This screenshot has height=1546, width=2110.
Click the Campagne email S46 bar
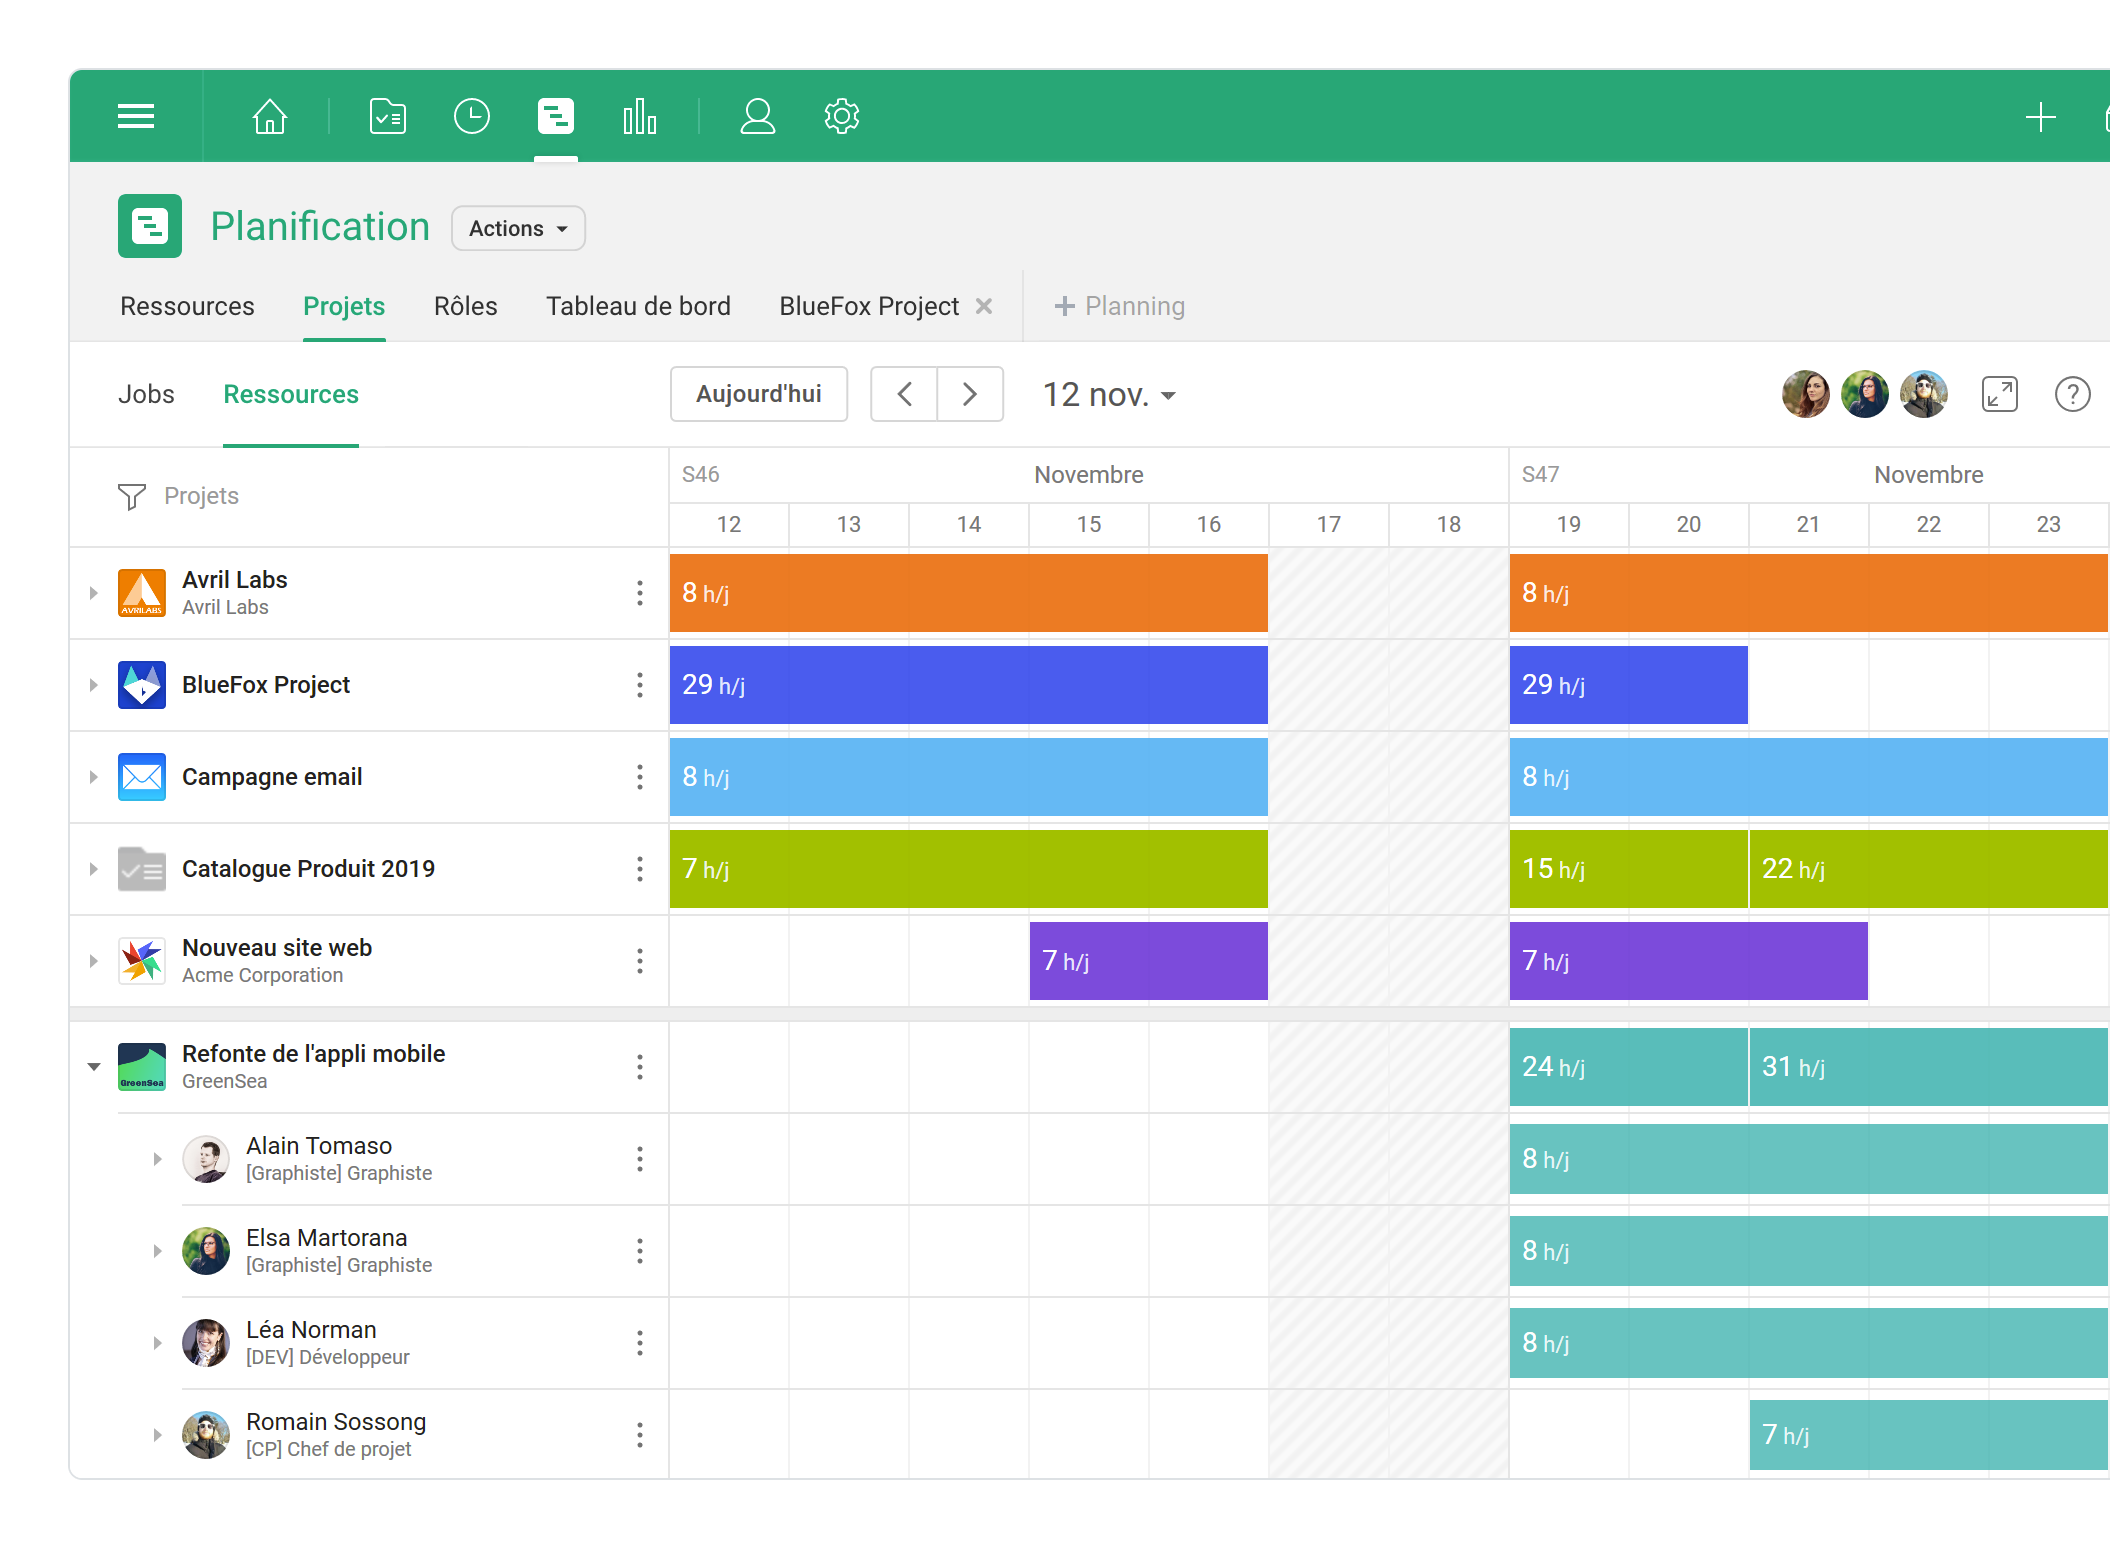tap(969, 777)
